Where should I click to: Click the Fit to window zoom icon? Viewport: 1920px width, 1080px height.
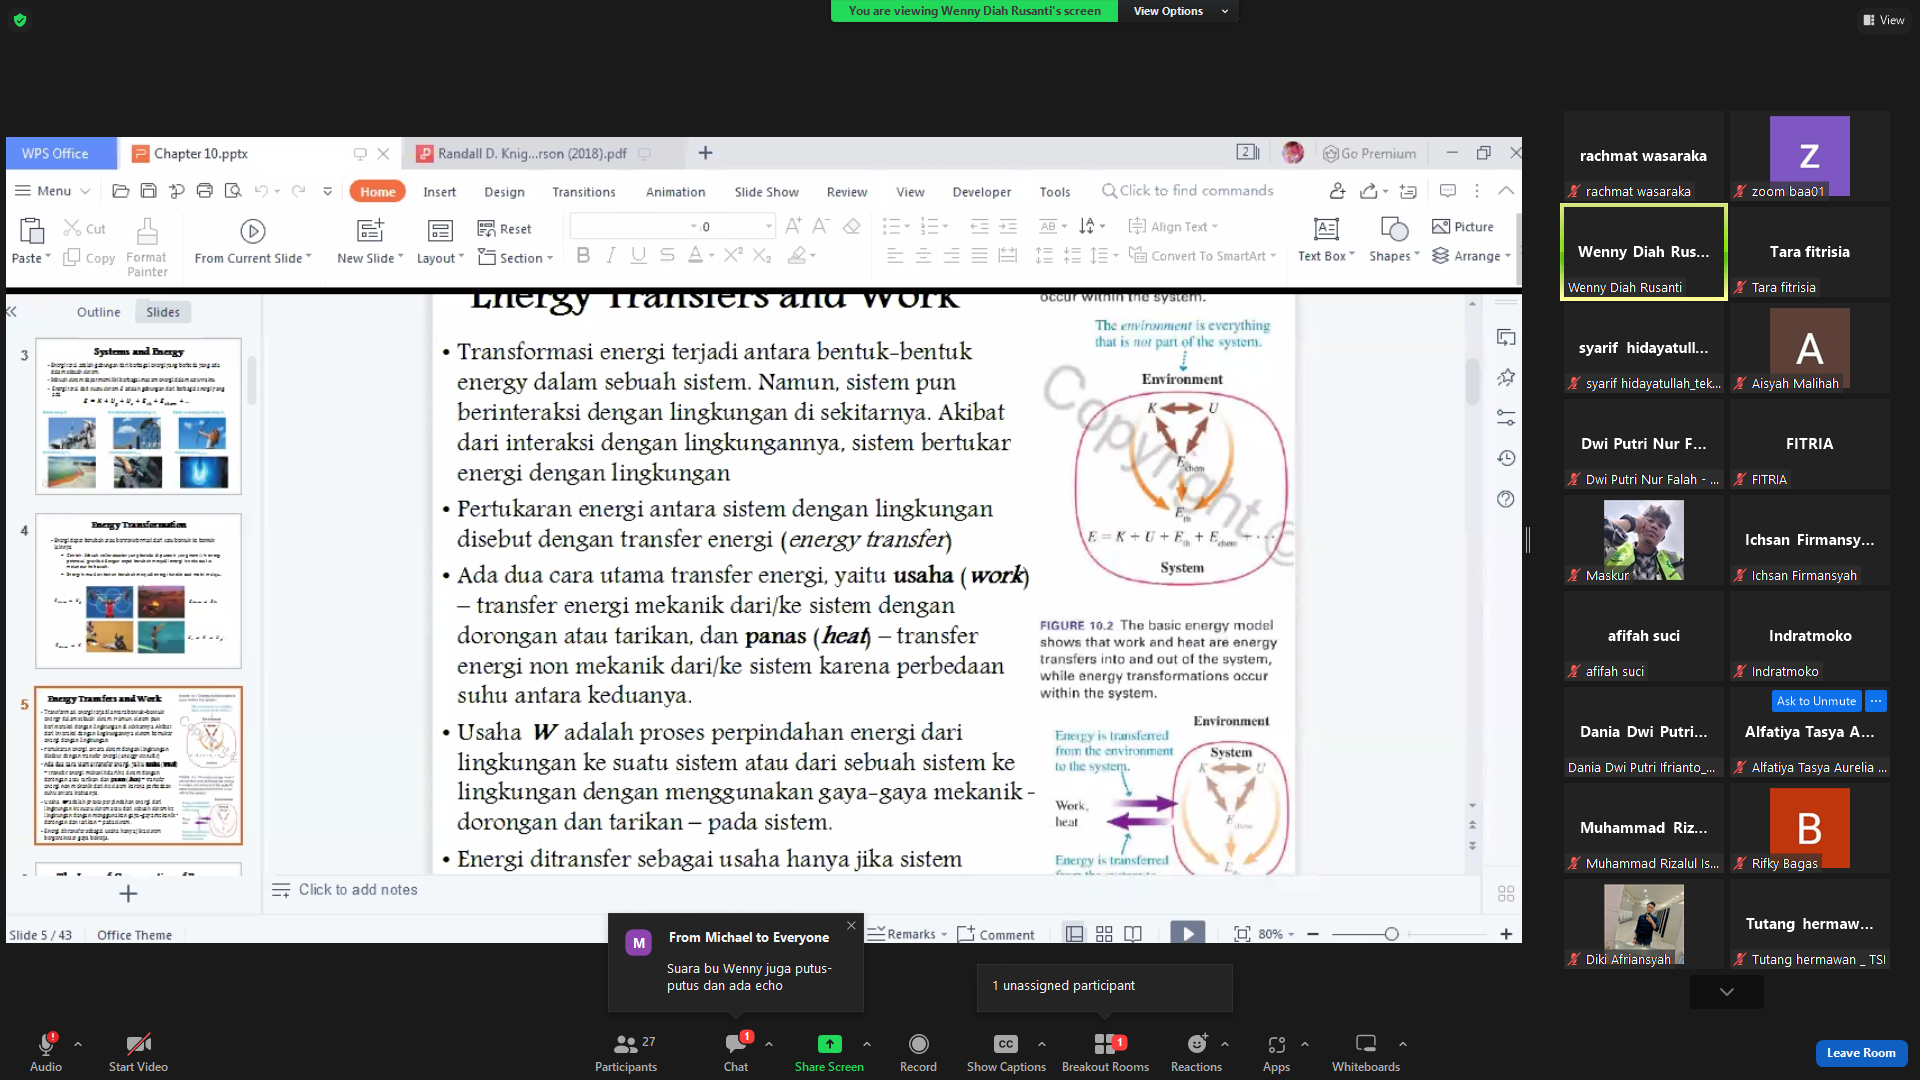point(1242,934)
